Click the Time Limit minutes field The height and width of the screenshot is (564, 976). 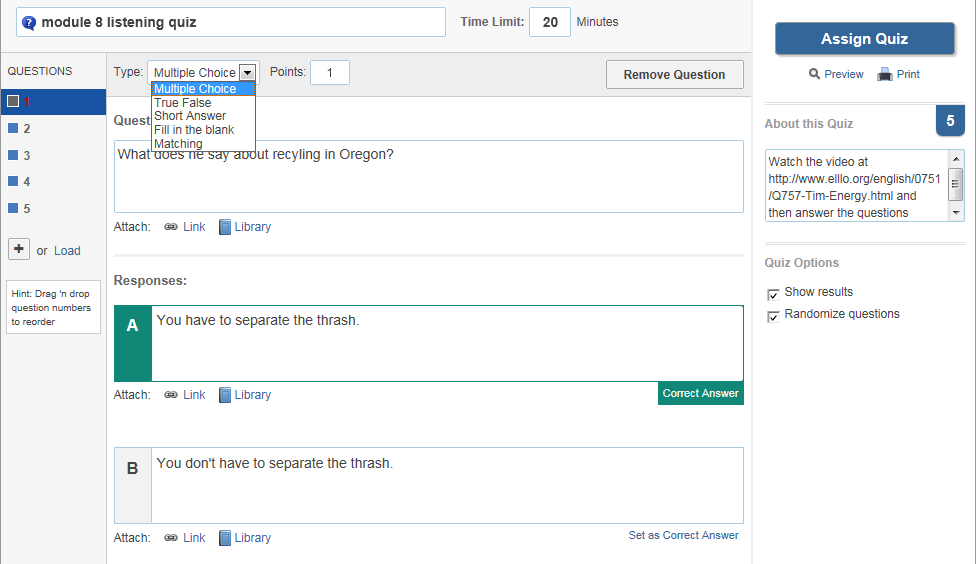click(549, 22)
